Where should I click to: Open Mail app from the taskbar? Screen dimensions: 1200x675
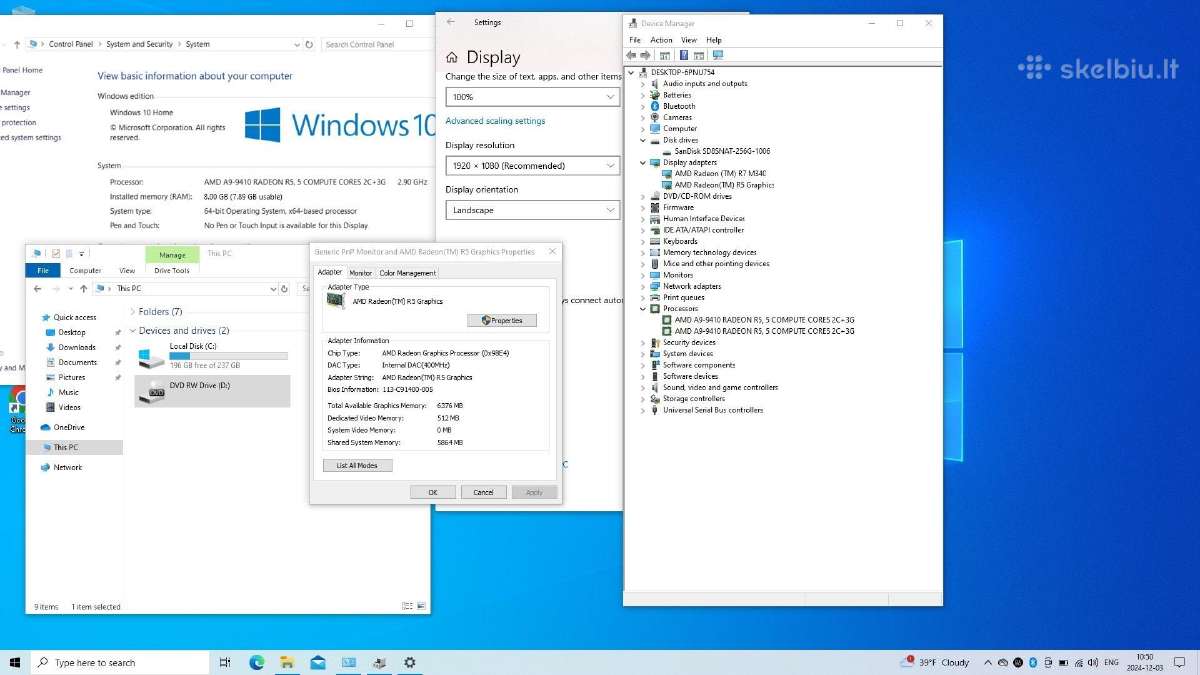click(318, 662)
